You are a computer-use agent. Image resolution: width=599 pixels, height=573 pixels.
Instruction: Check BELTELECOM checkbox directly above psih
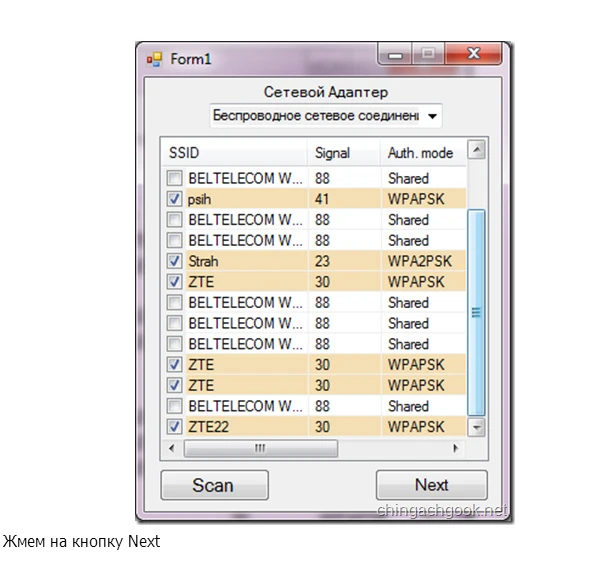[175, 178]
